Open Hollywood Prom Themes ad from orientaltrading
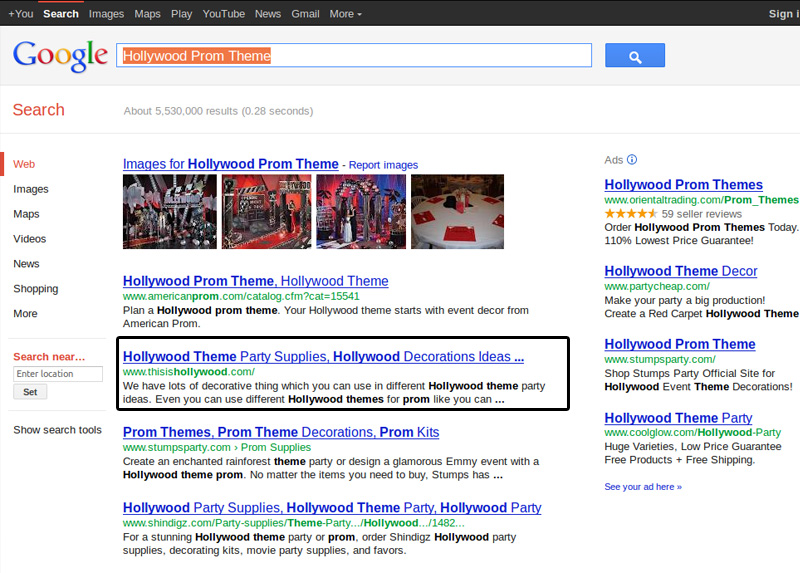Screen dimensions: 800x573 click(684, 185)
